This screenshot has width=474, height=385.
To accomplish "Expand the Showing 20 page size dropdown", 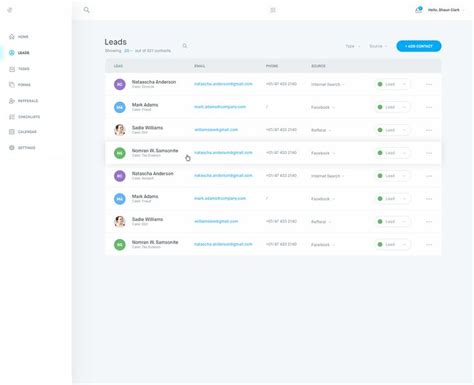I will click(128, 51).
